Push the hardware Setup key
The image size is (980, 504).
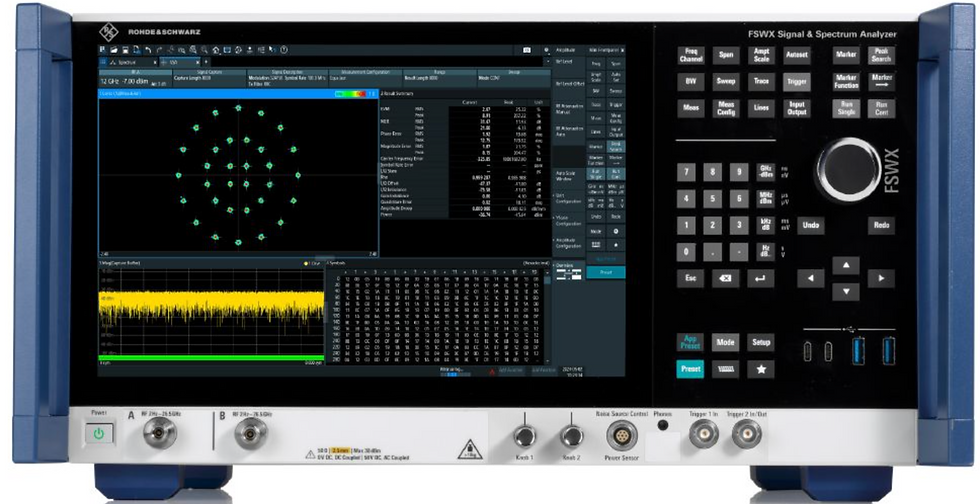[761, 342]
